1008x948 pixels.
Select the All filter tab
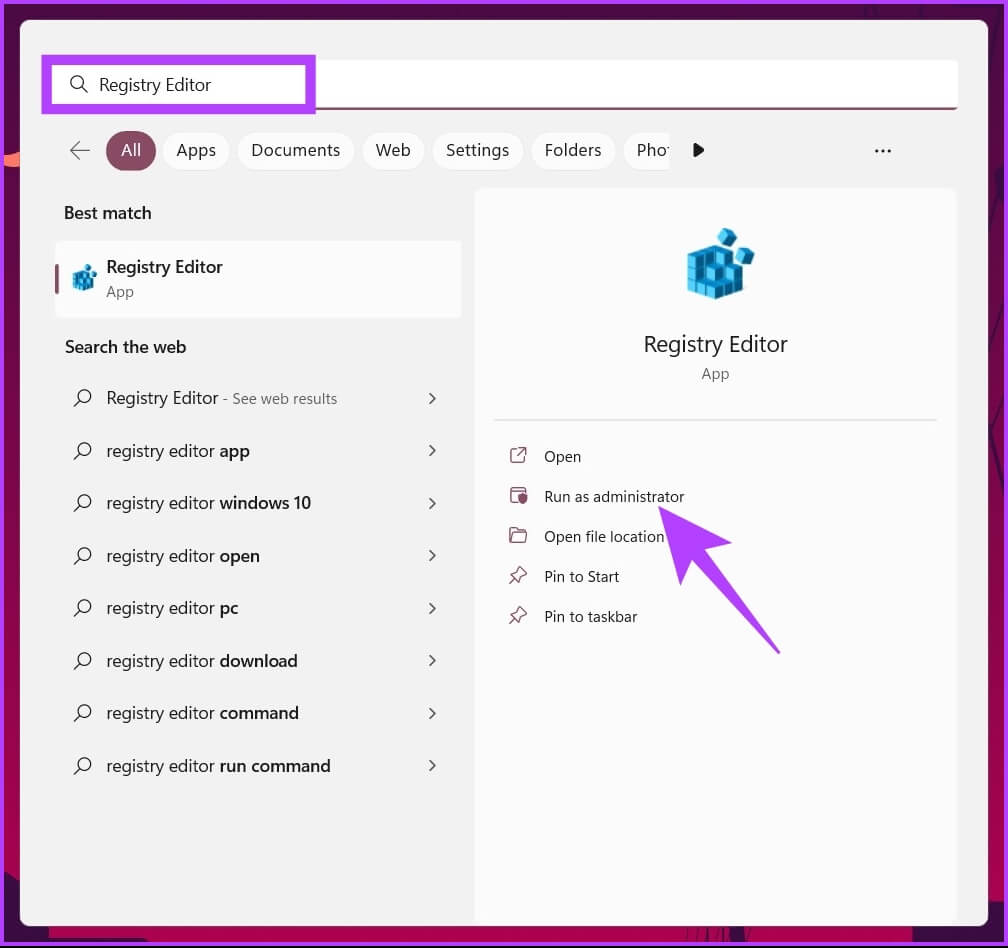coord(131,150)
